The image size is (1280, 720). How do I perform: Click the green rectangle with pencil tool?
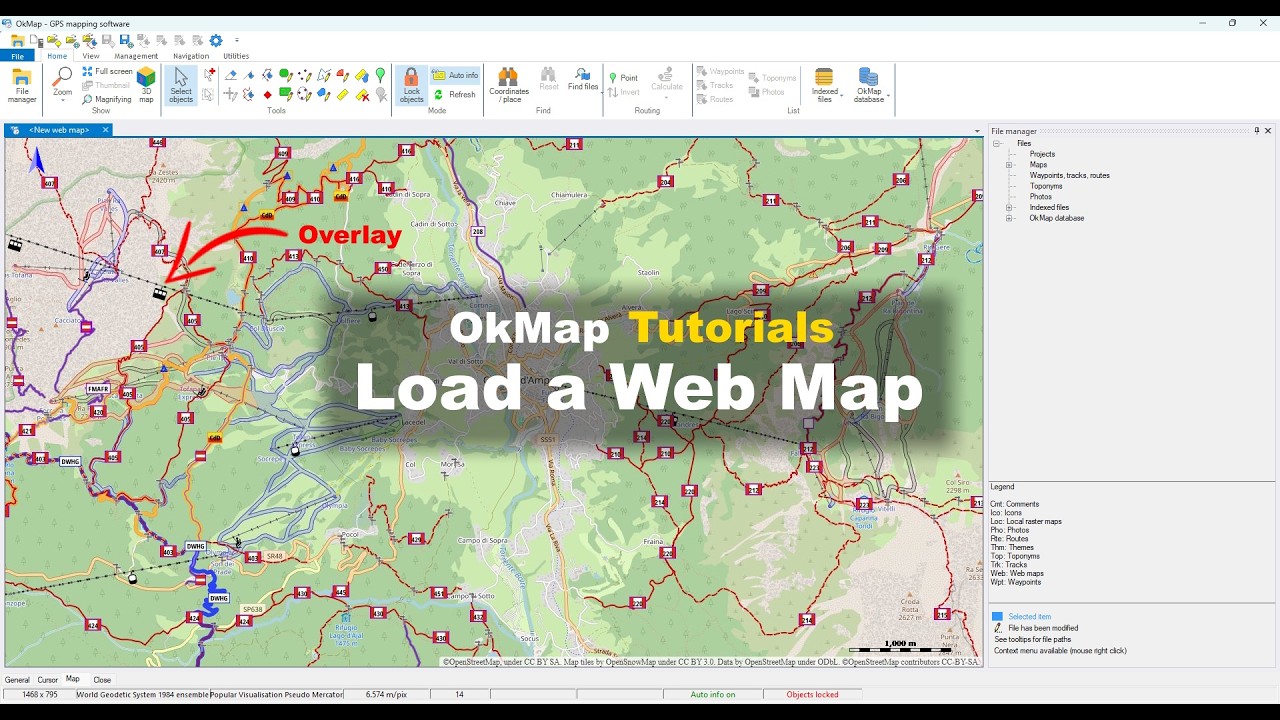pos(286,95)
